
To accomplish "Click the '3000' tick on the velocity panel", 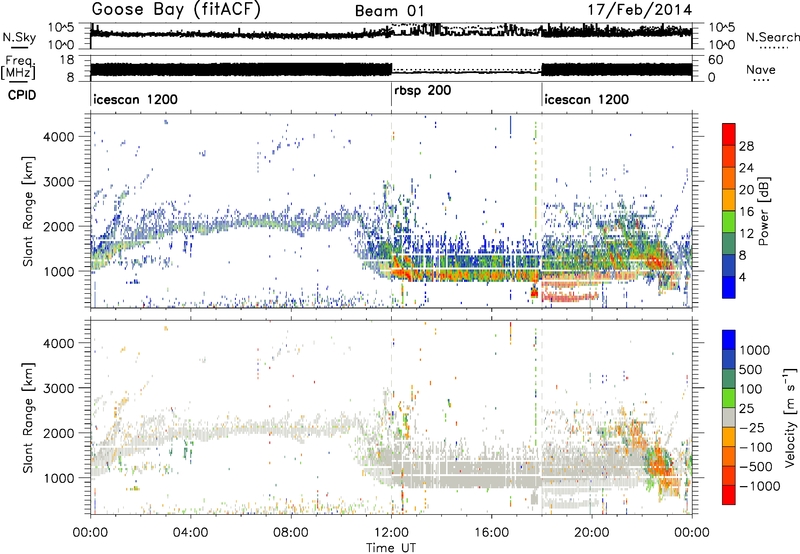I will tap(59, 388).
